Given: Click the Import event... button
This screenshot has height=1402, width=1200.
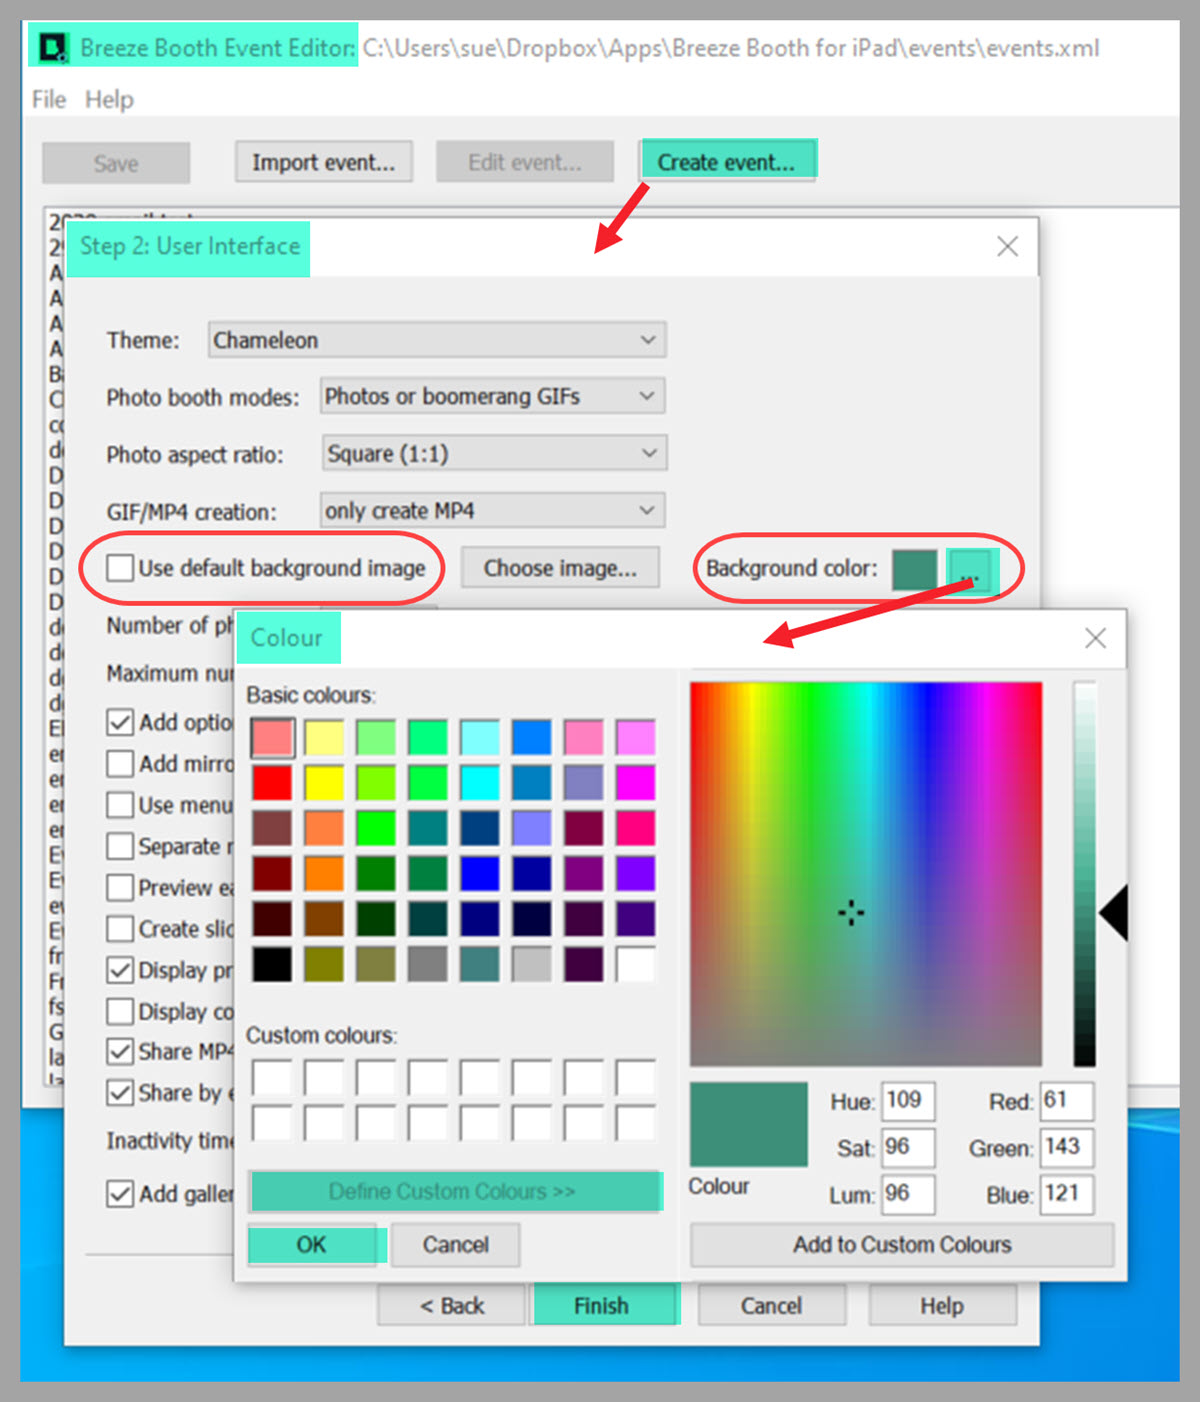Looking at the screenshot, I should (324, 162).
